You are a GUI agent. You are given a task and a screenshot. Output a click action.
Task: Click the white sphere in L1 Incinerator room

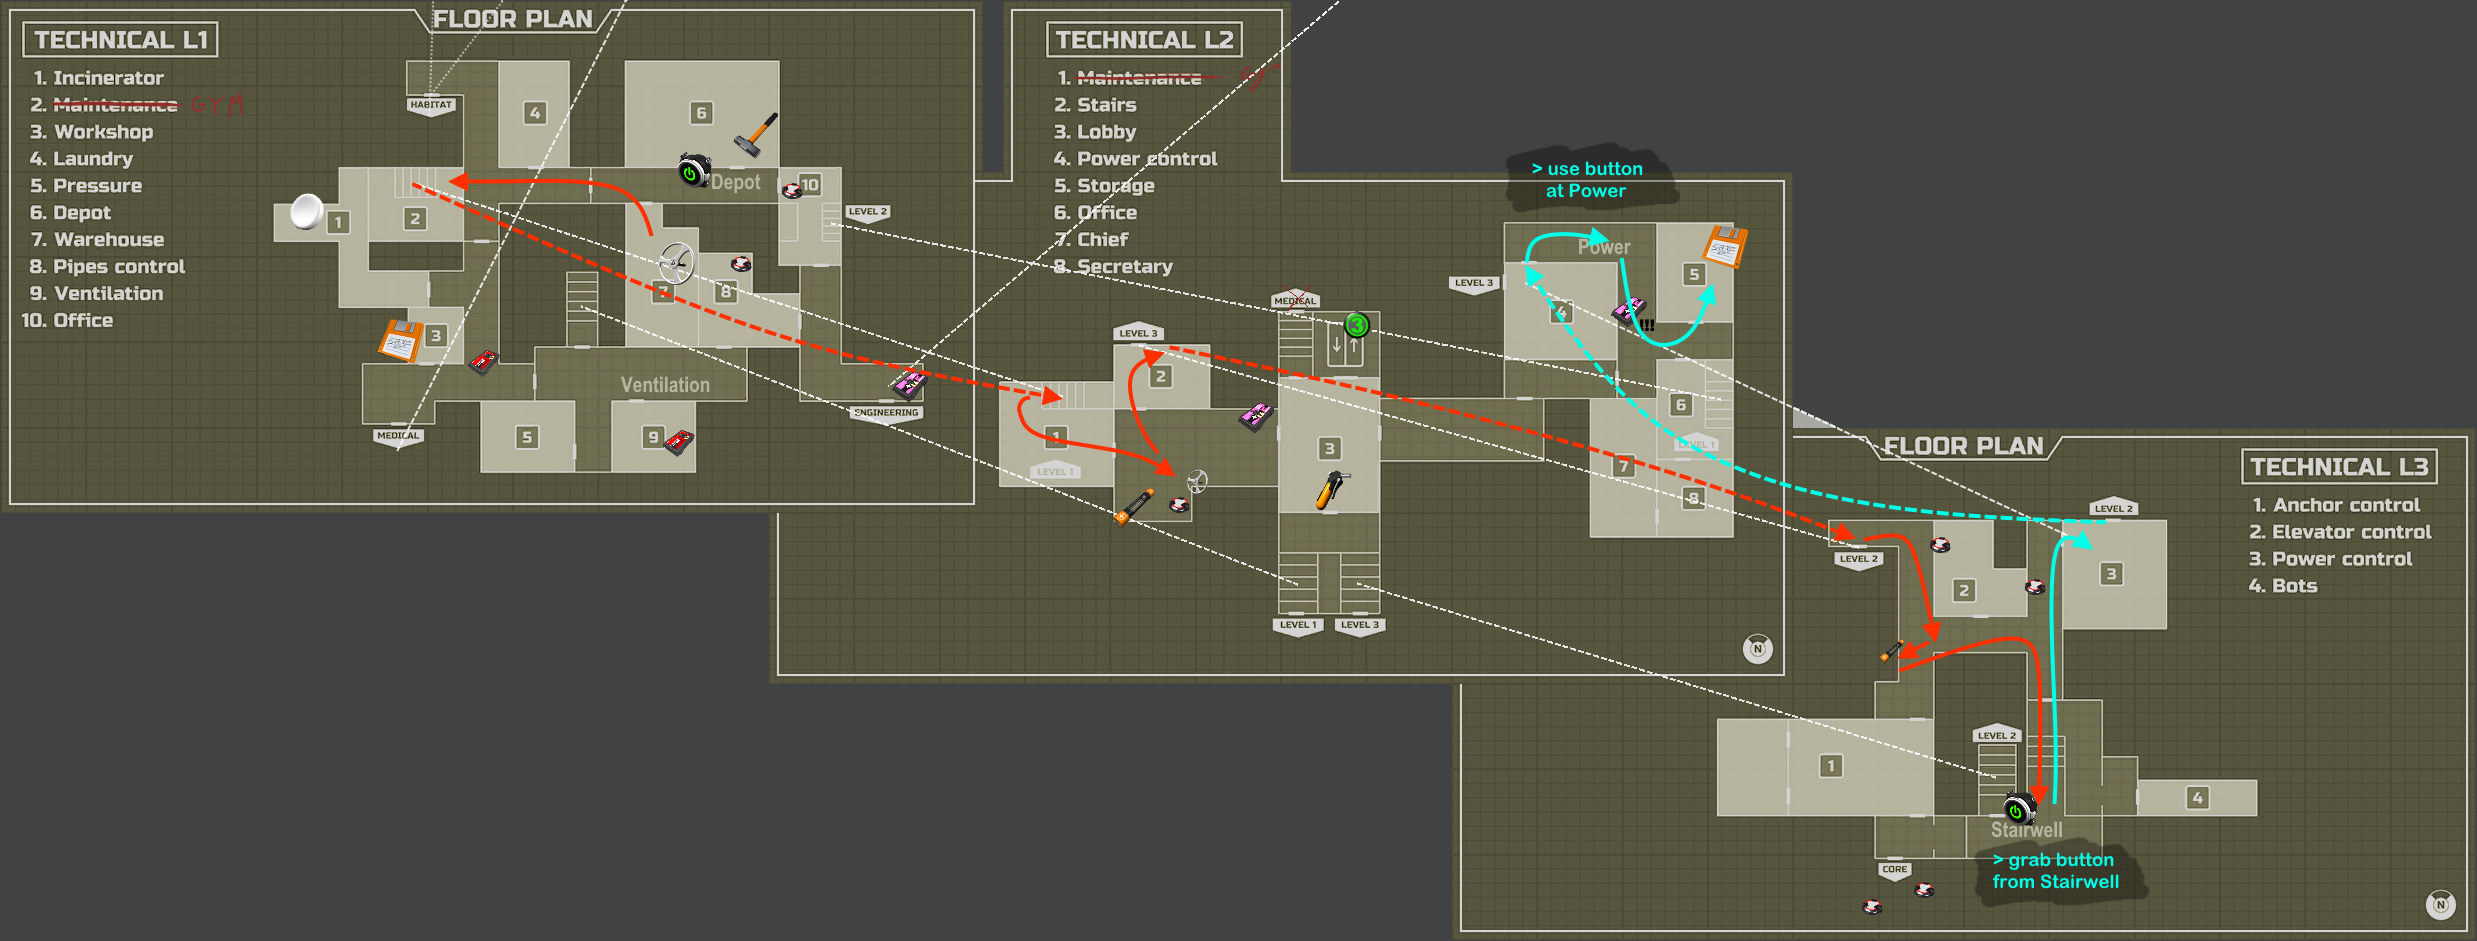point(306,211)
